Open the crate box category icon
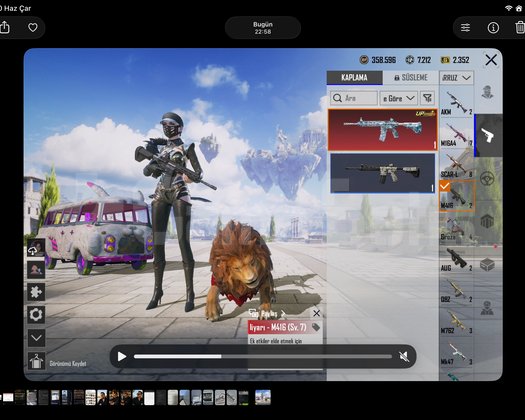Screen dimensions: 525x420 pyautogui.click(x=487, y=265)
